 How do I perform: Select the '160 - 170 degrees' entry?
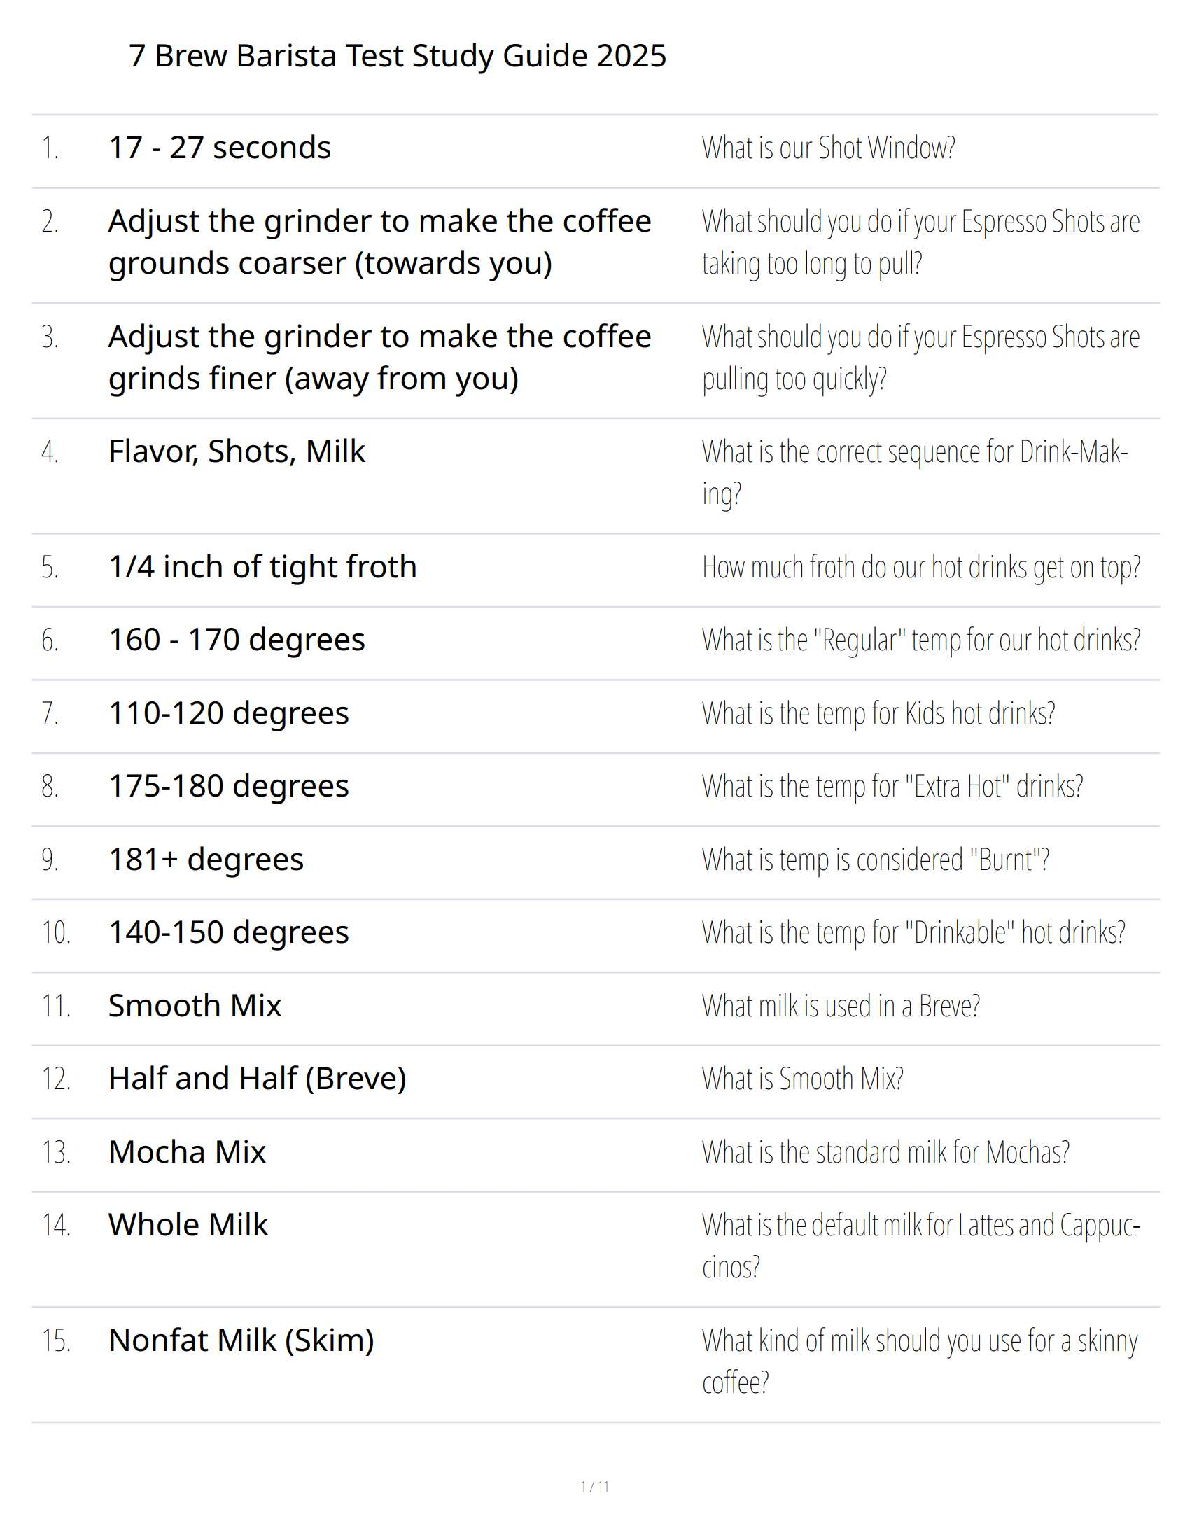(x=236, y=640)
